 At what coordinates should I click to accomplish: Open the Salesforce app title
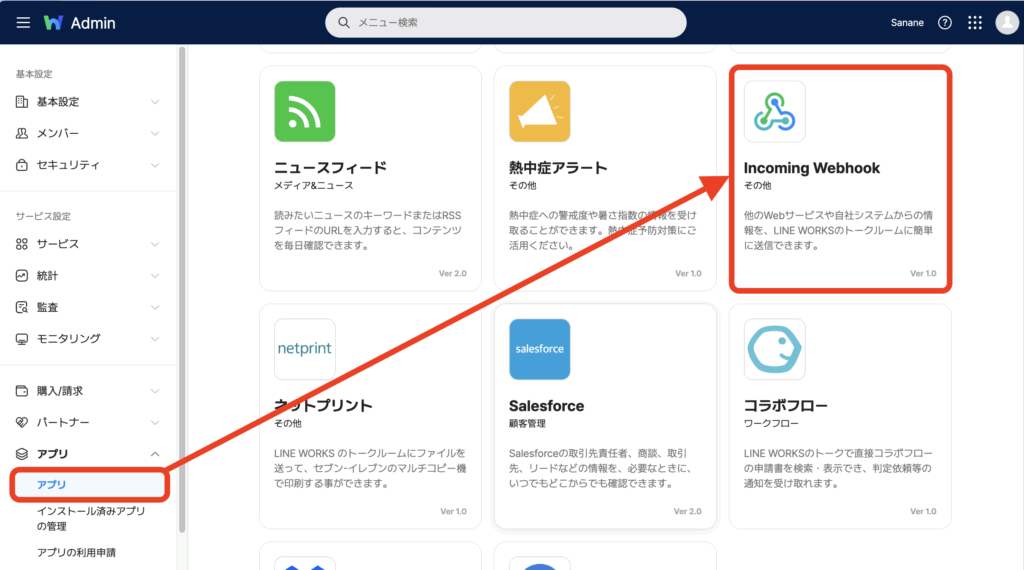547,405
